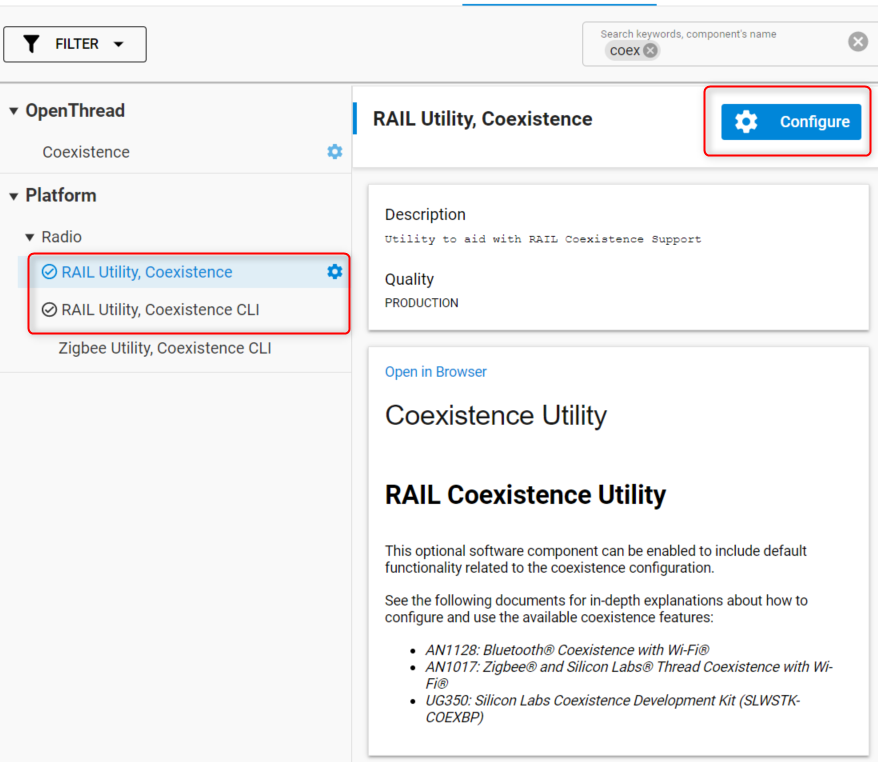878x762 pixels.
Task: Select Coexistence under OpenThread
Action: (86, 152)
